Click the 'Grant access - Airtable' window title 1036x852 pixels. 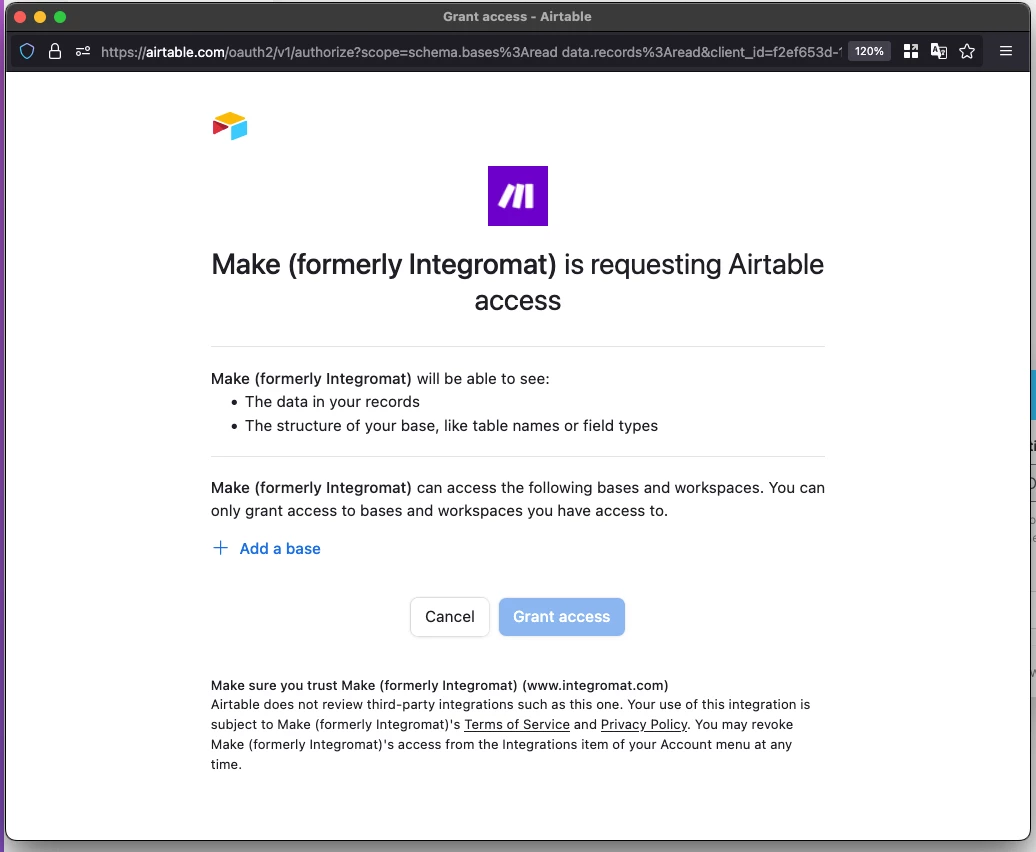coord(517,17)
